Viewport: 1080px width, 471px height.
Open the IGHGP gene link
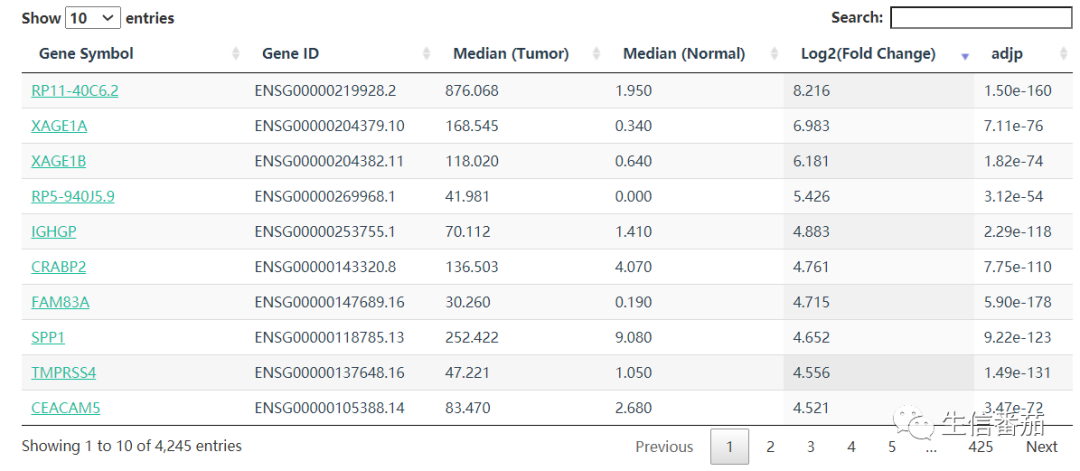[54, 232]
